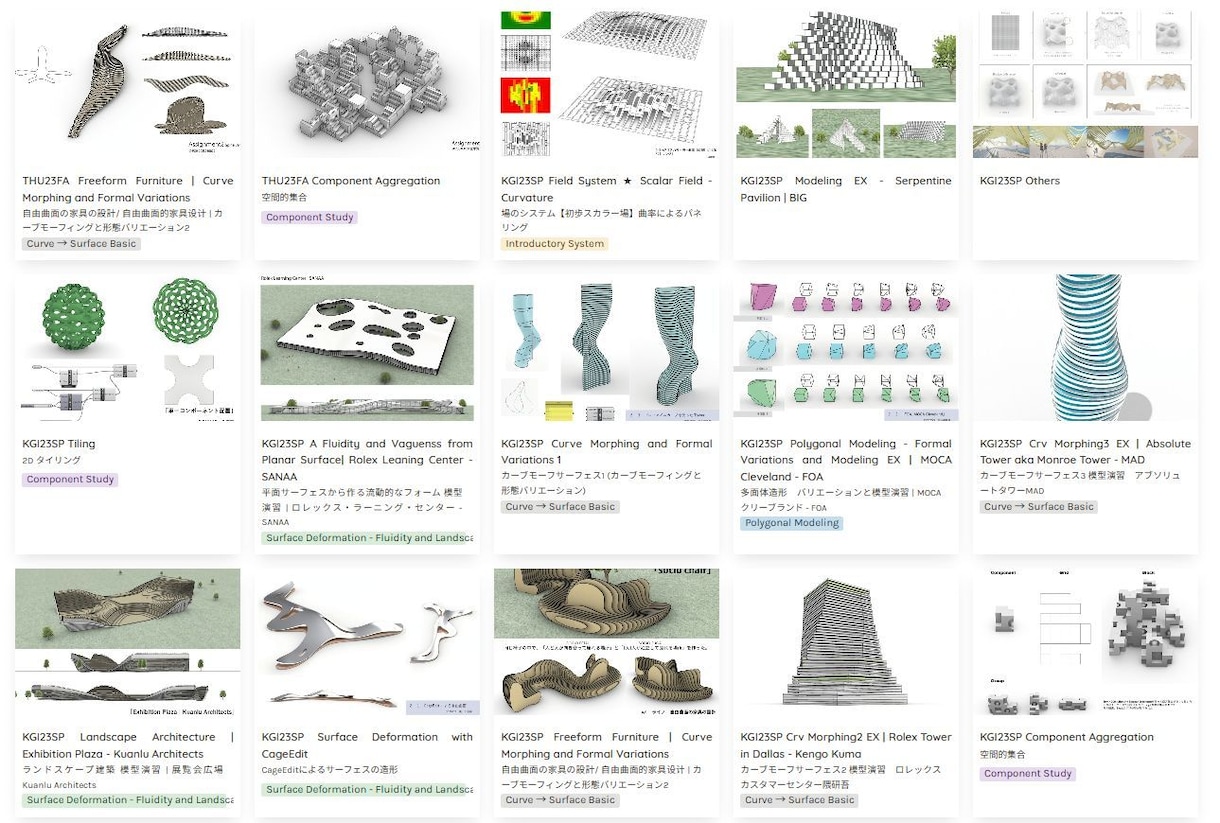Open the KGI23SP Tiling thumbnail image
The width and height of the screenshot is (1220, 823).
tap(127, 349)
